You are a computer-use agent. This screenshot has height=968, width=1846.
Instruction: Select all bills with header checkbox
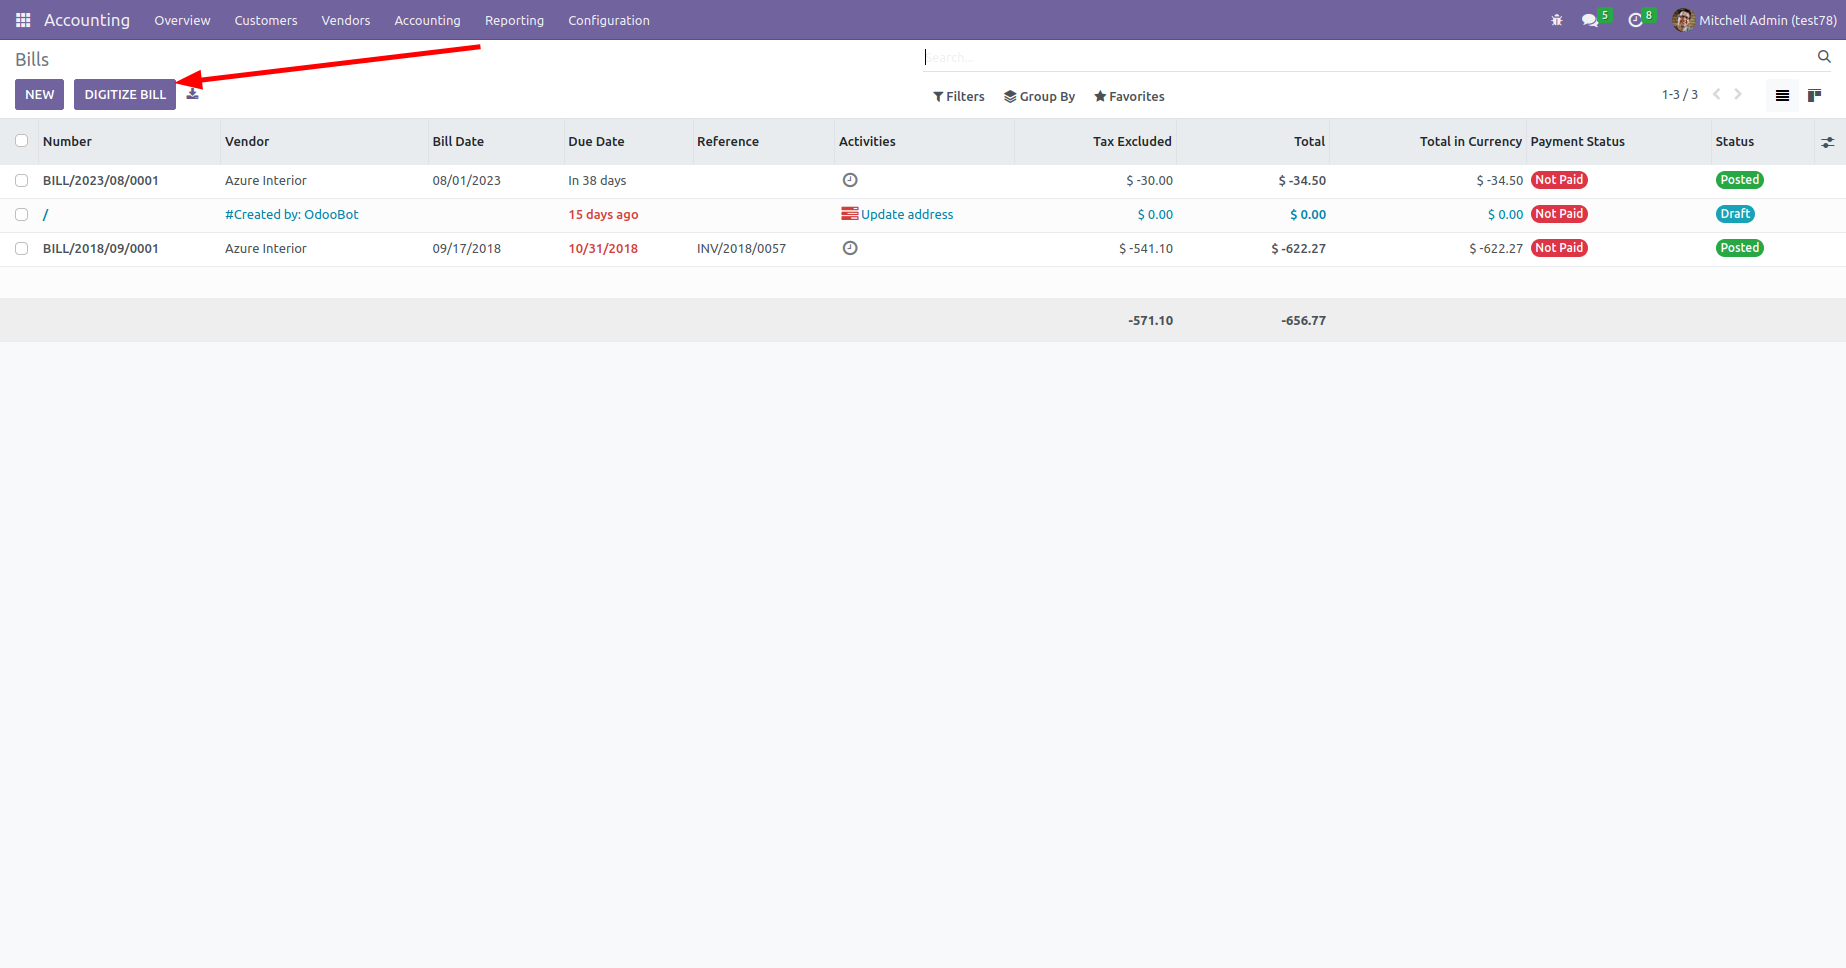pos(21,141)
